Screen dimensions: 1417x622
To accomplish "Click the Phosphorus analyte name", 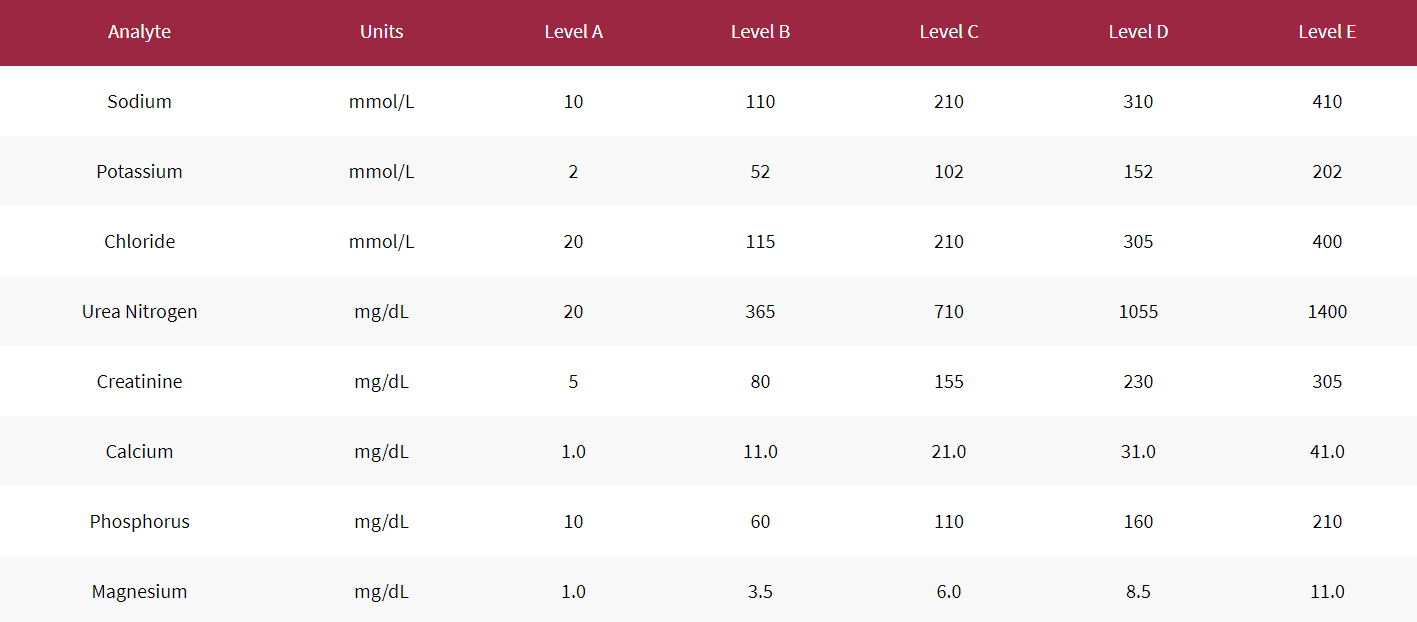I will tap(139, 522).
